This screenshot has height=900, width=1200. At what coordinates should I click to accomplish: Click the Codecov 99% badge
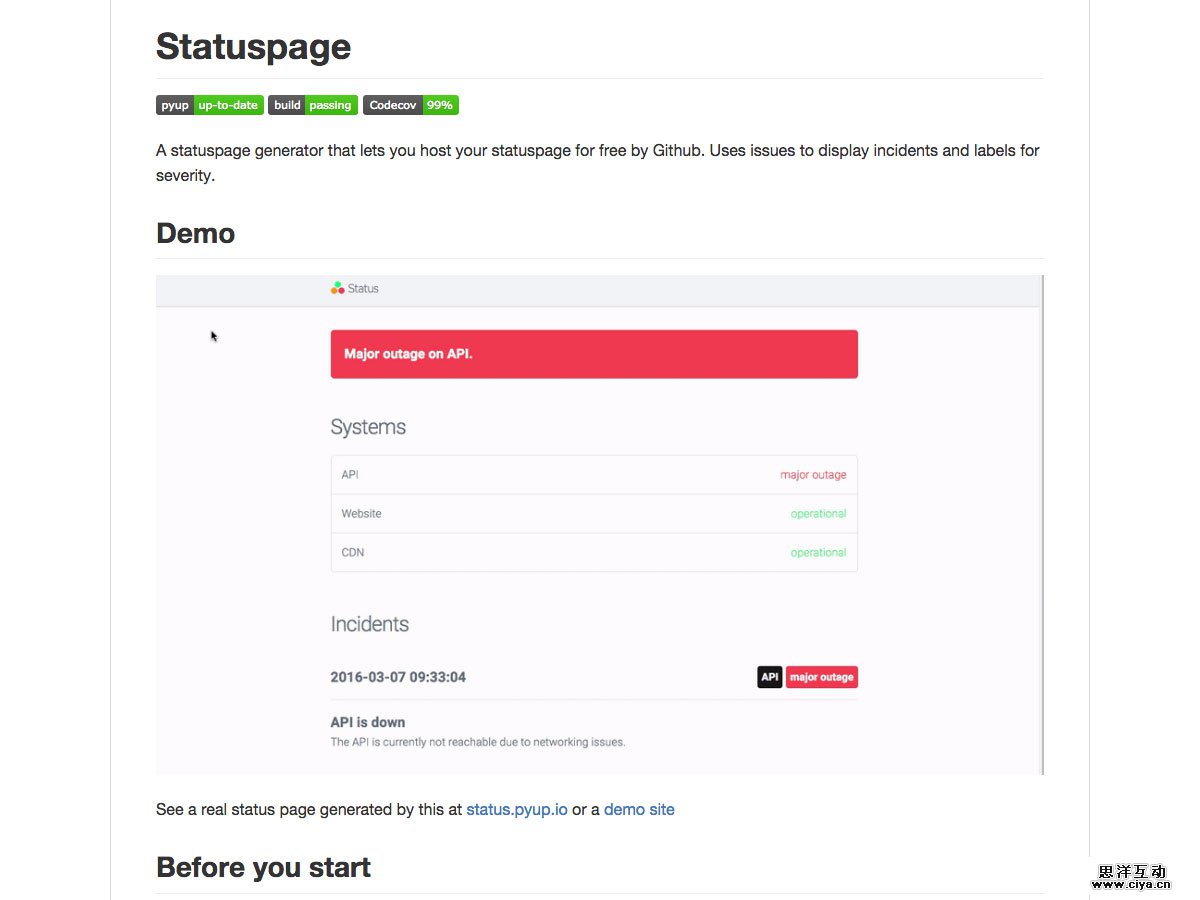pos(411,105)
